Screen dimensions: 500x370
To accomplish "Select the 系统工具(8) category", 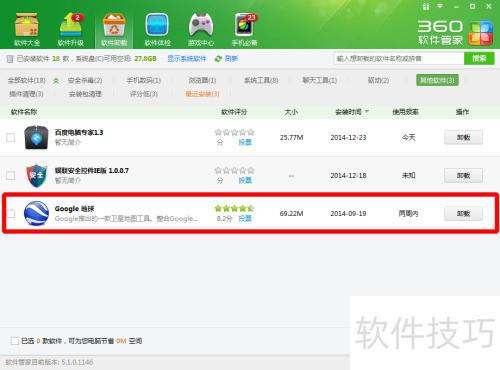I will (x=261, y=80).
